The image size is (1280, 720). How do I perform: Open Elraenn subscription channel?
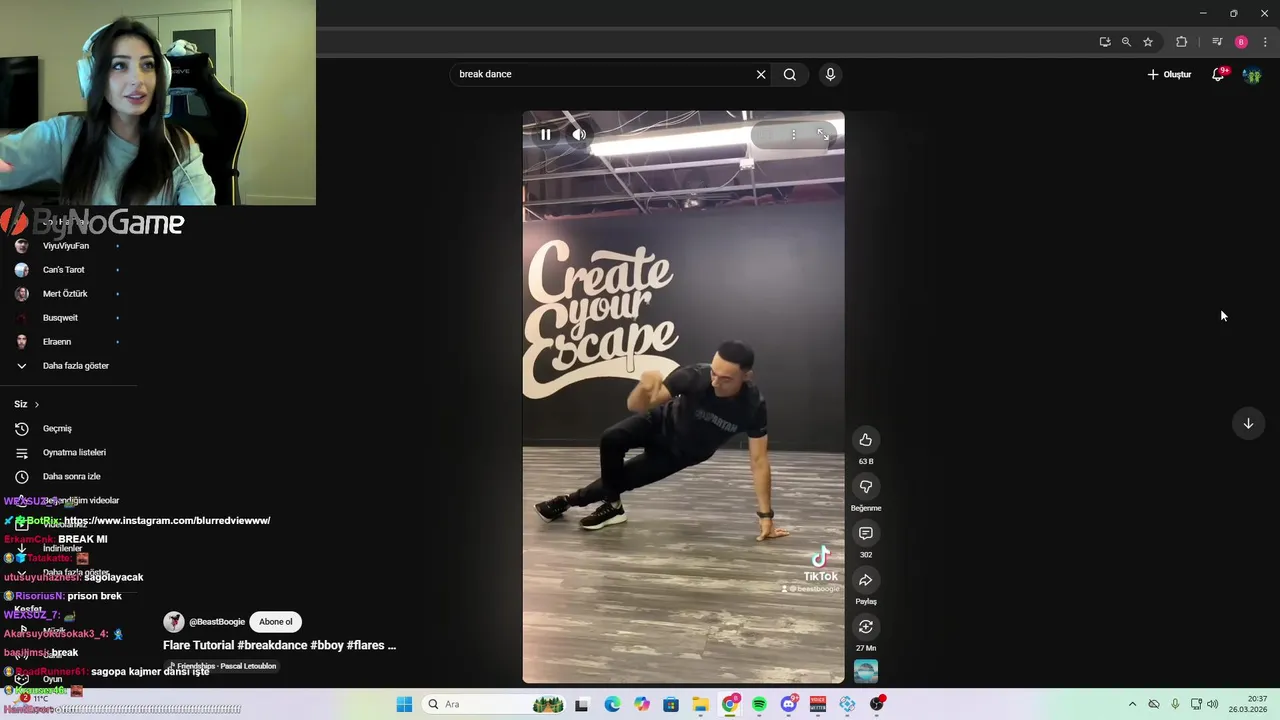coord(57,342)
